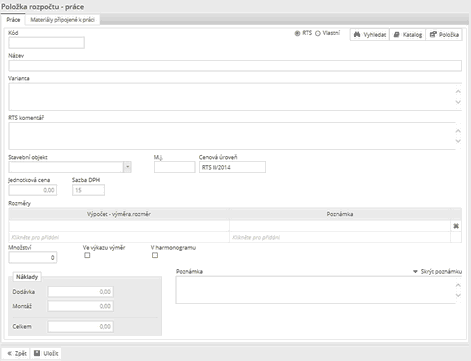Click Klikněte pro přidání under Poznámka column
This screenshot has width=471, height=361.
click(x=256, y=237)
